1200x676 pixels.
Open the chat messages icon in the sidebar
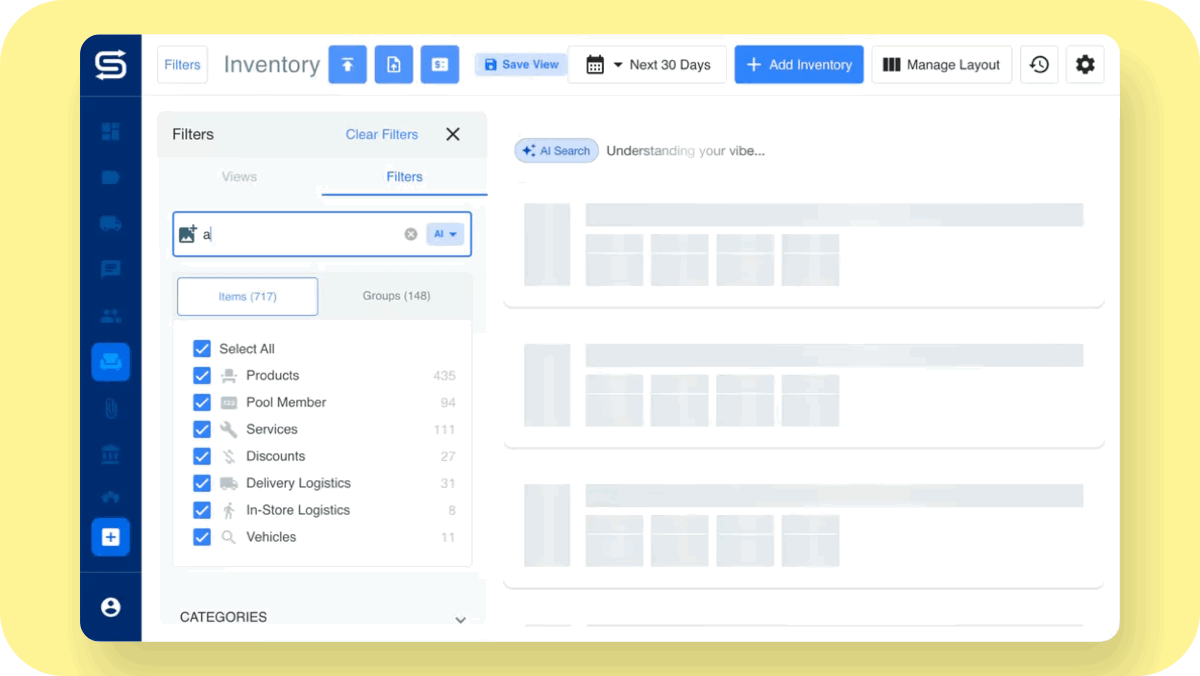[x=110, y=269]
